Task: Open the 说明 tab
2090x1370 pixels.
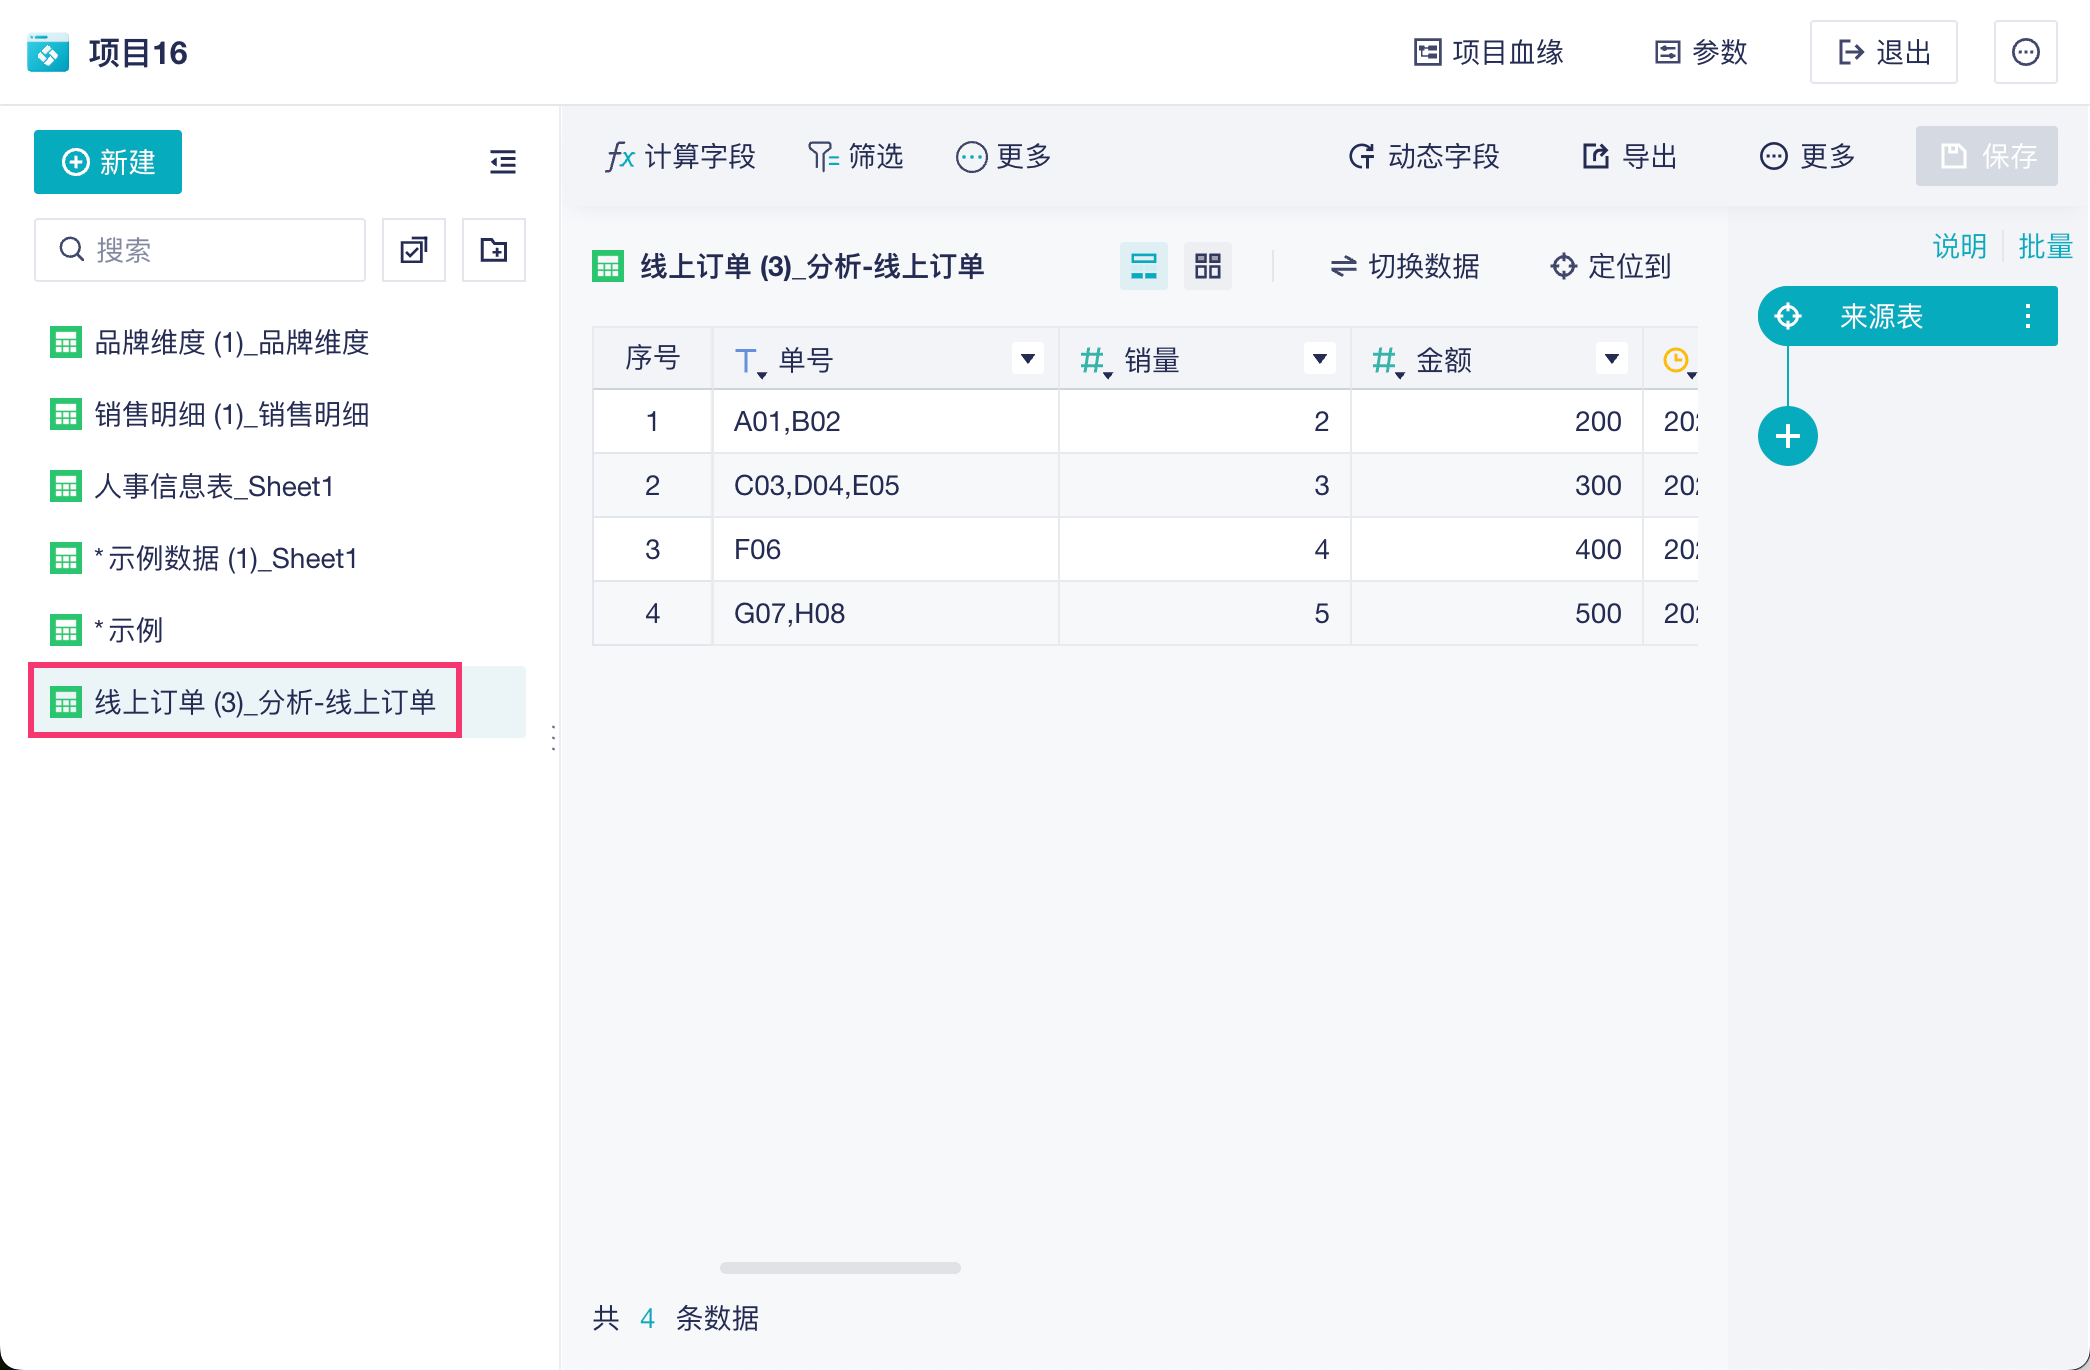Action: [1959, 246]
